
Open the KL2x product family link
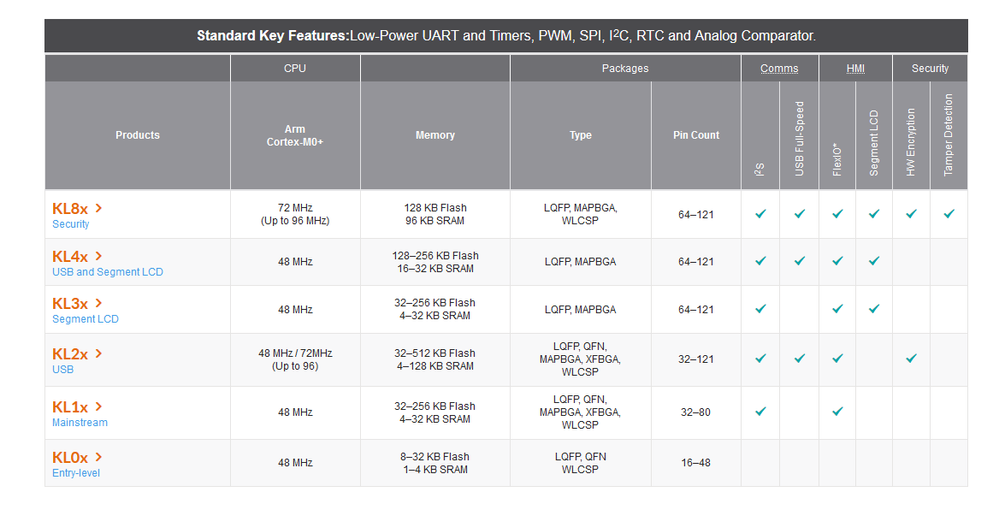tap(70, 354)
